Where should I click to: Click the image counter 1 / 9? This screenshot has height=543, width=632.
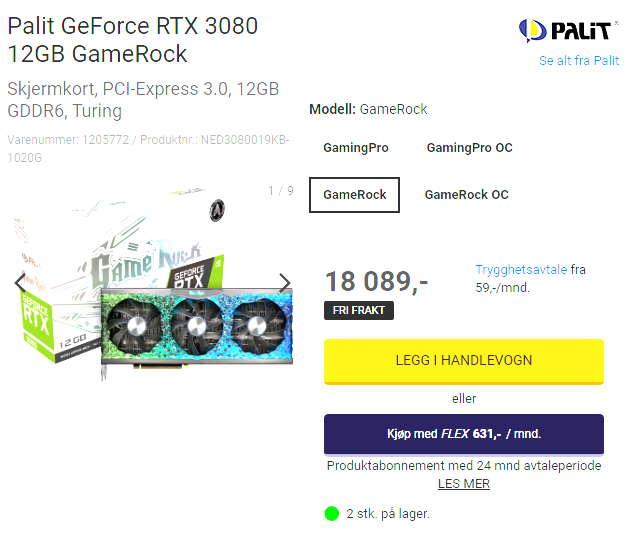[x=281, y=190]
